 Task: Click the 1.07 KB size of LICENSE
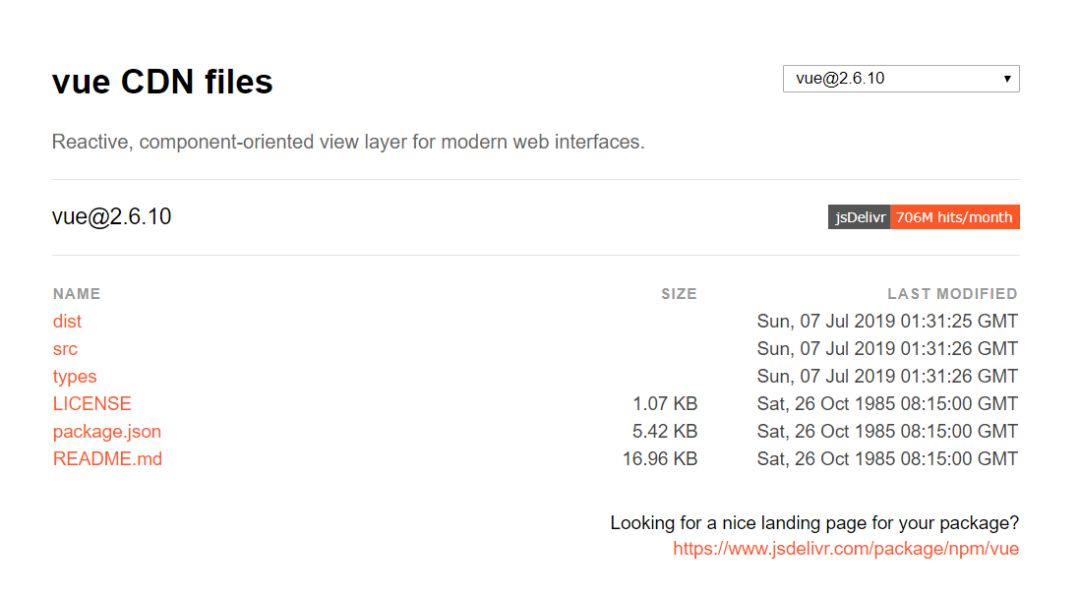tap(665, 404)
